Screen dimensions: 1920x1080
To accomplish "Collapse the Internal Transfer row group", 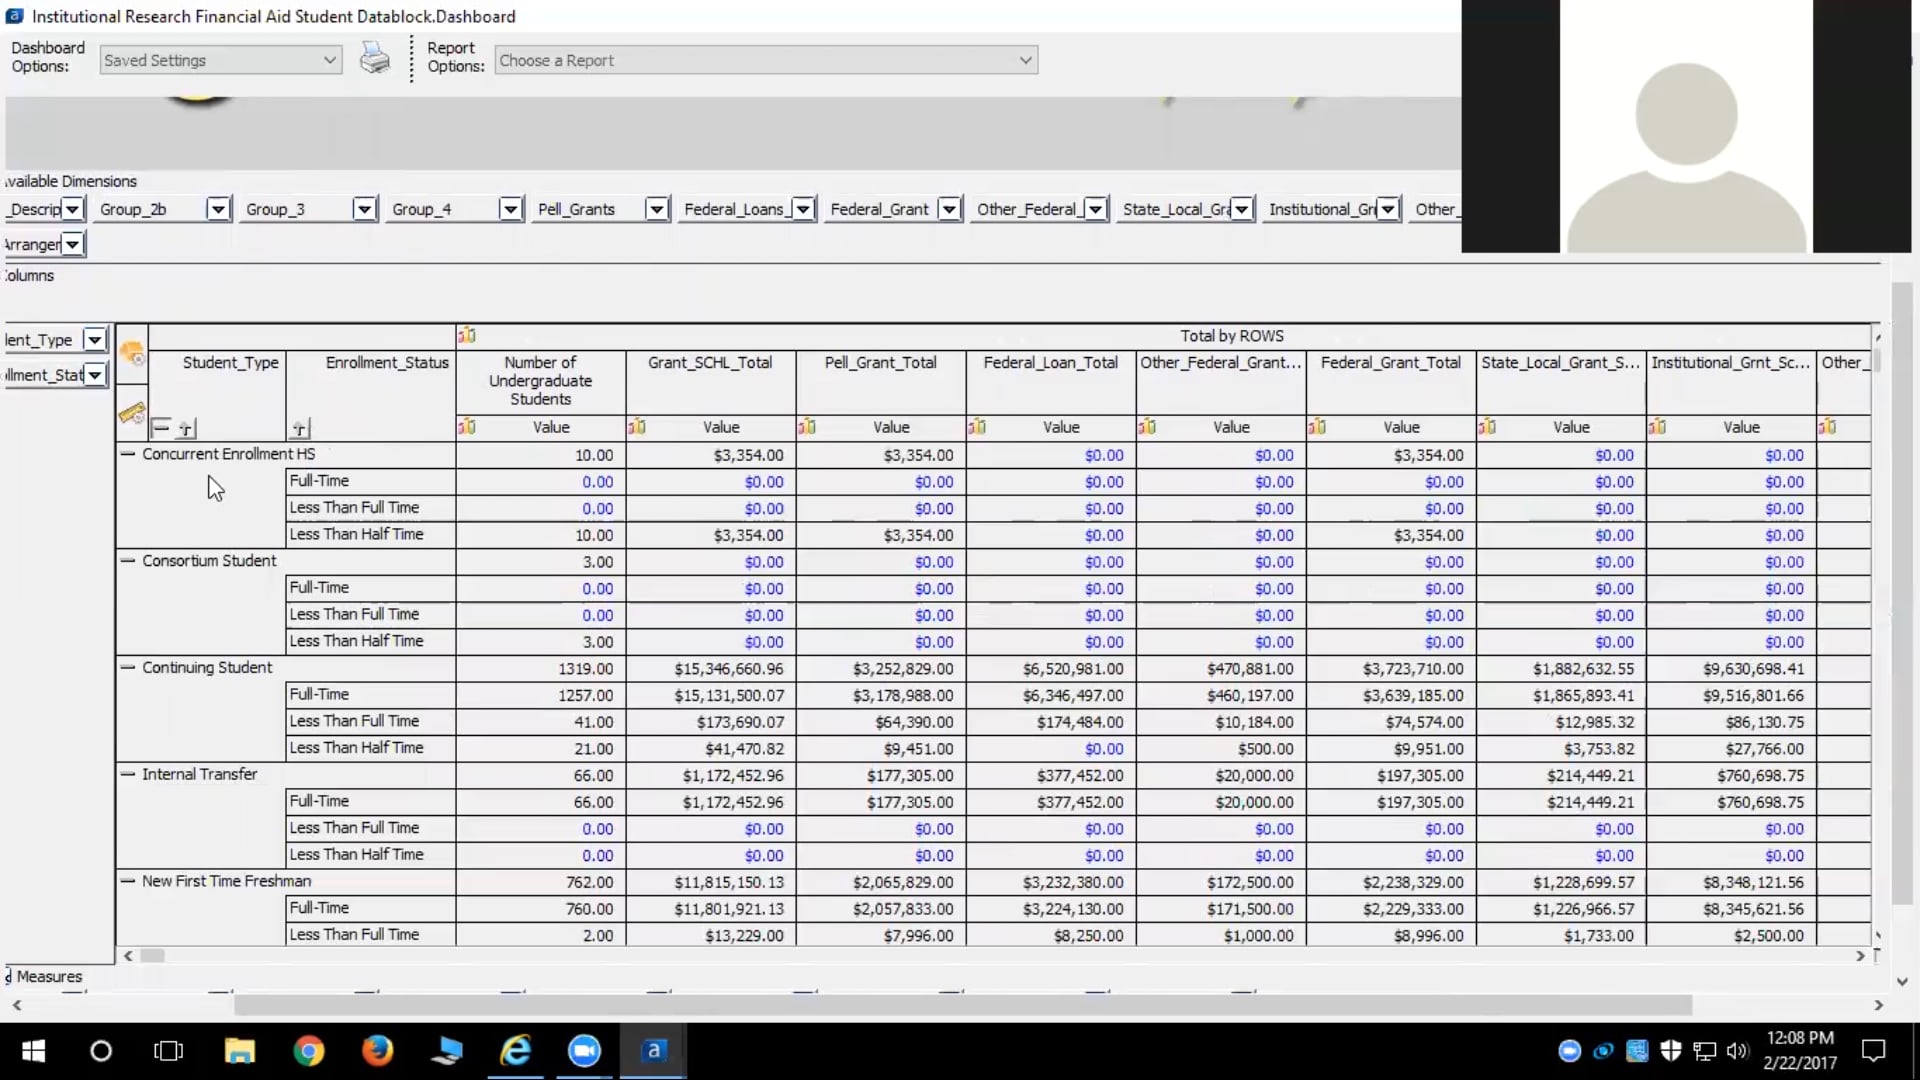I will [x=128, y=774].
